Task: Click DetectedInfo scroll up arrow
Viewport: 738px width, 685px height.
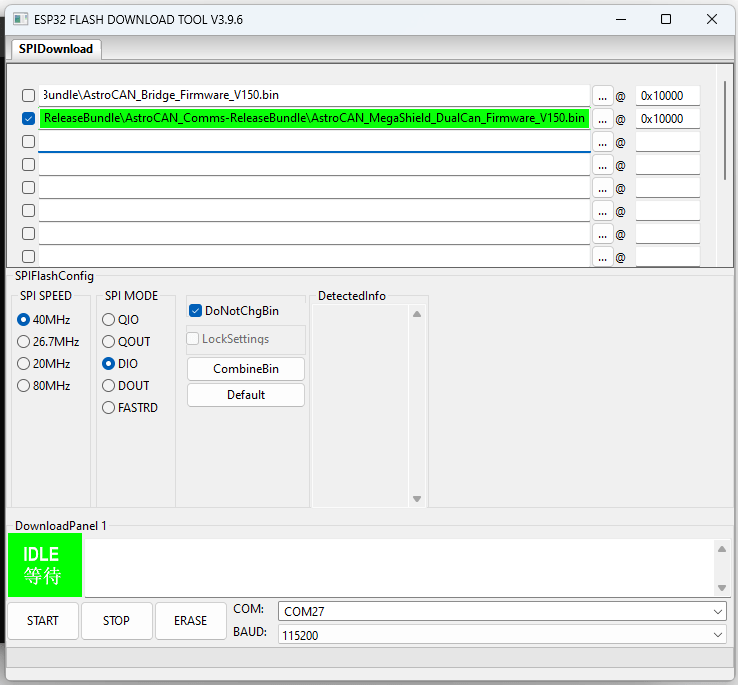Action: click(x=417, y=314)
